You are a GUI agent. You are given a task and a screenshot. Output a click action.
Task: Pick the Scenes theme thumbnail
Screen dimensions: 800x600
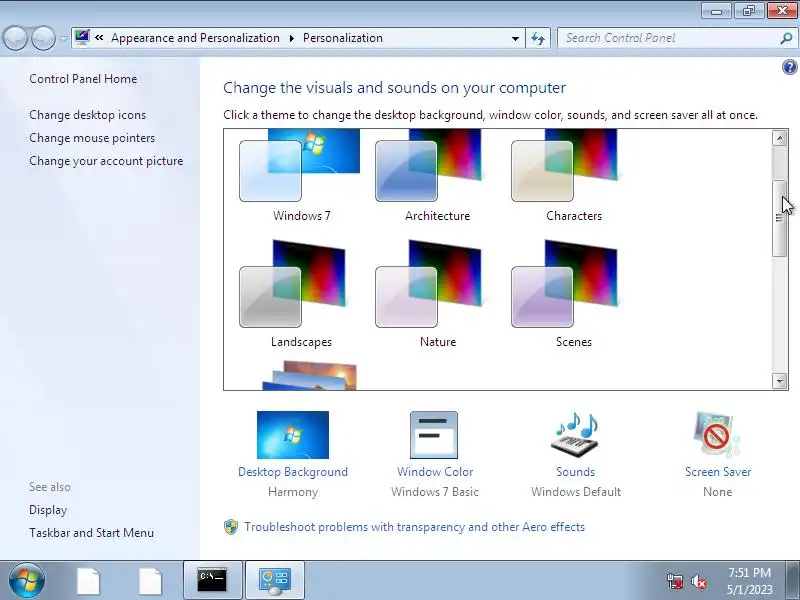click(564, 284)
